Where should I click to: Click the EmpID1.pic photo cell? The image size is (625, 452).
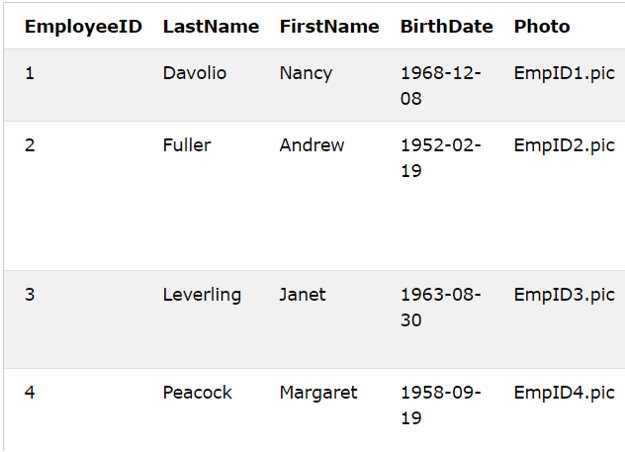pyautogui.click(x=564, y=73)
